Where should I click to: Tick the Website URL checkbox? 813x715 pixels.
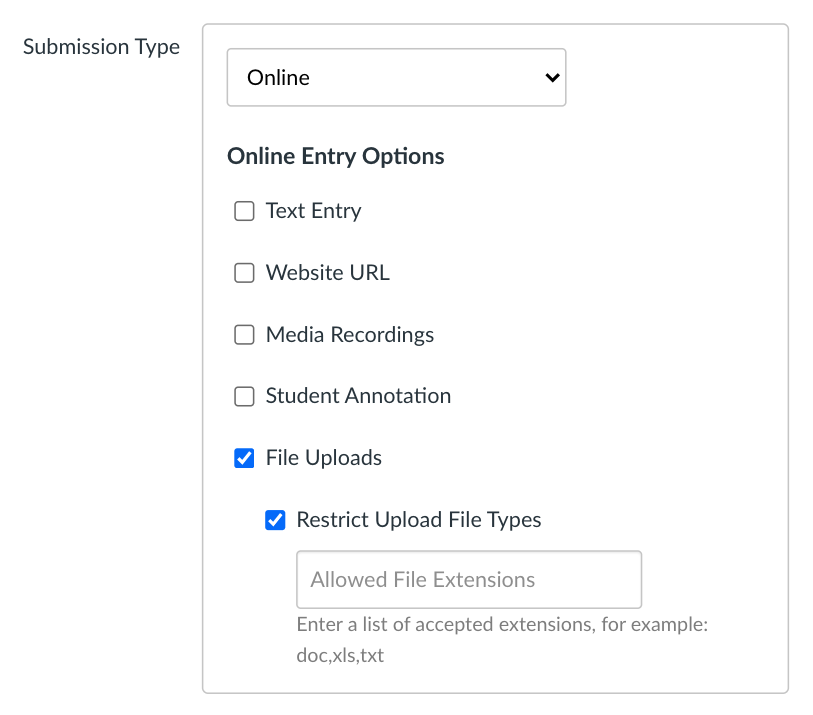[244, 273]
